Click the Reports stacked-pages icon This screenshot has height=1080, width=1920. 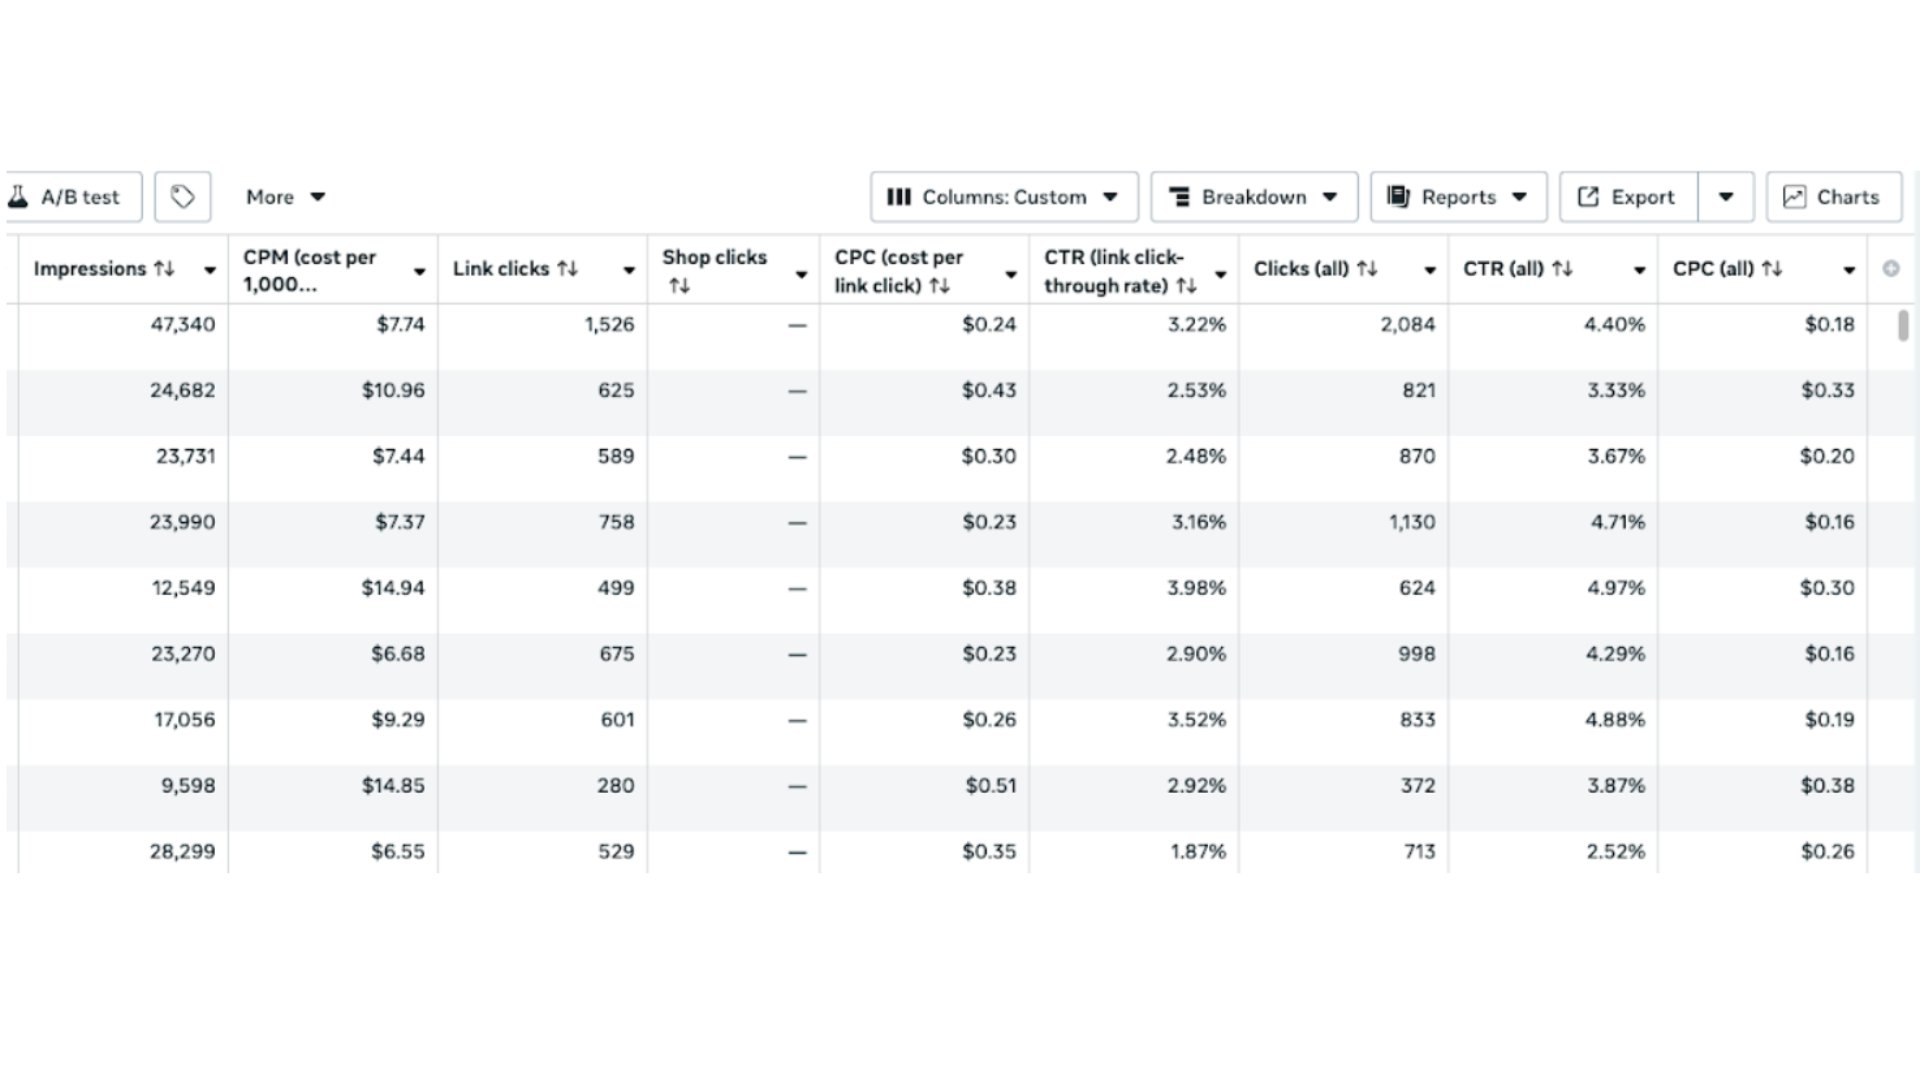1400,197
